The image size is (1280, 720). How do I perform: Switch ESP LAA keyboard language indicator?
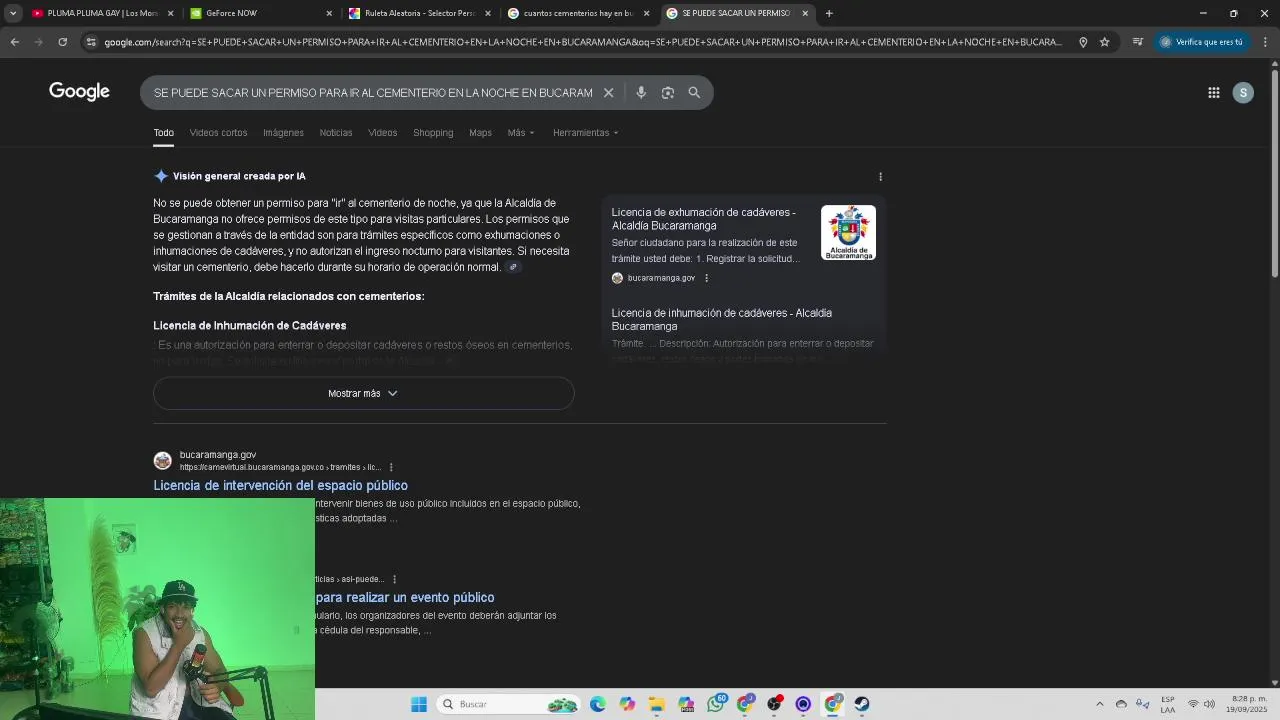[1168, 704]
